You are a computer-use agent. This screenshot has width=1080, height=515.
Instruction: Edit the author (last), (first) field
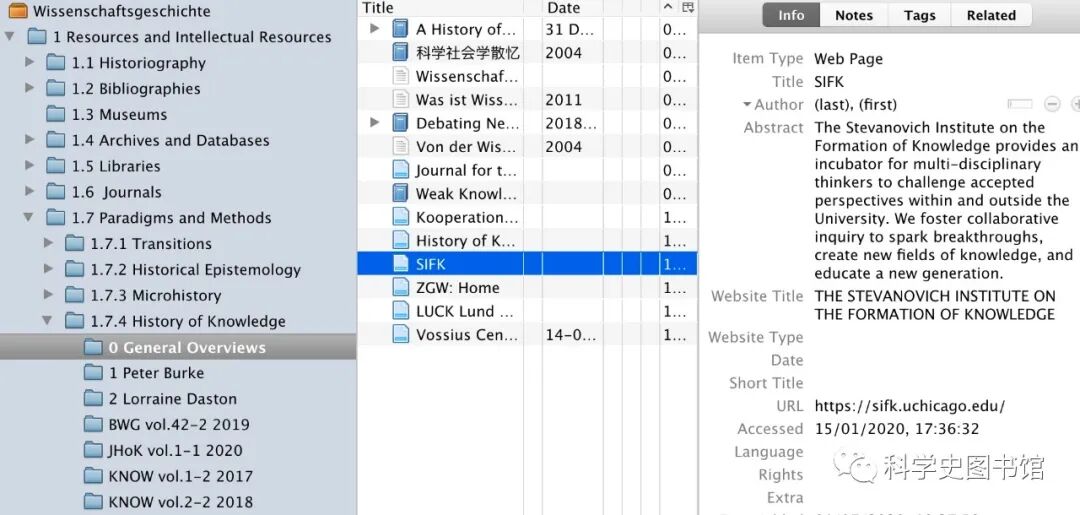coord(855,105)
